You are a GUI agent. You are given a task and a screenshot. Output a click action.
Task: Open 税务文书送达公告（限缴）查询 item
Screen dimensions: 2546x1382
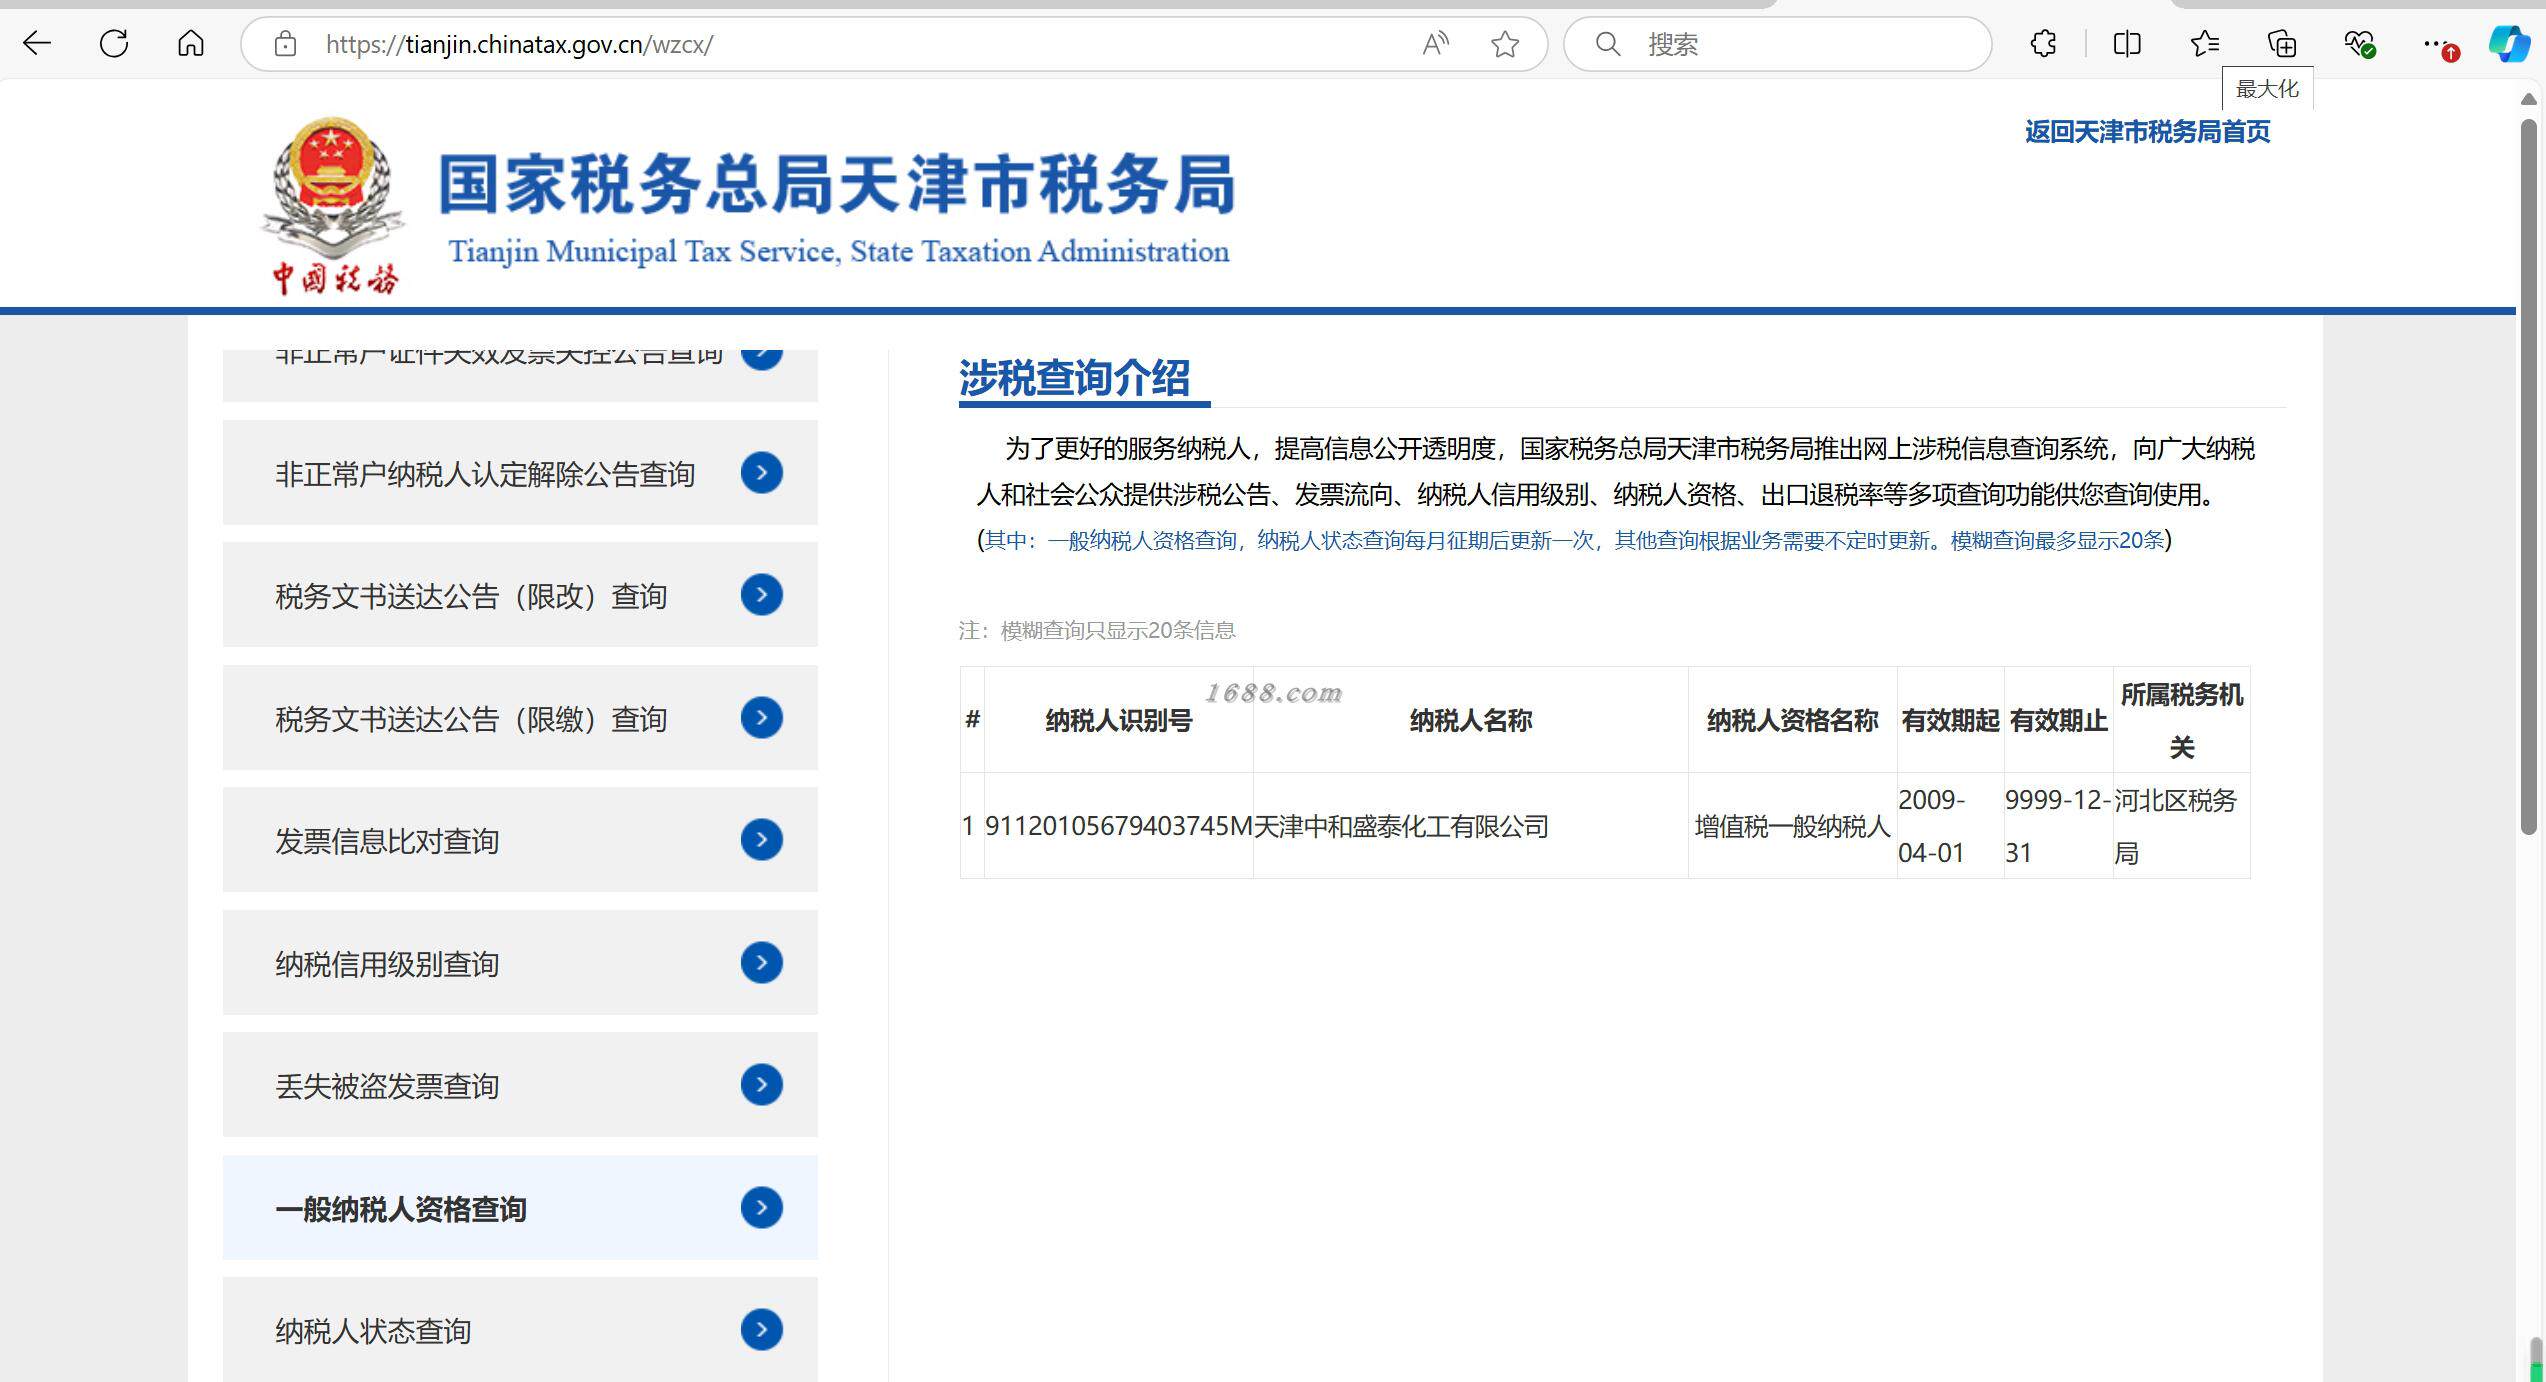point(471,718)
